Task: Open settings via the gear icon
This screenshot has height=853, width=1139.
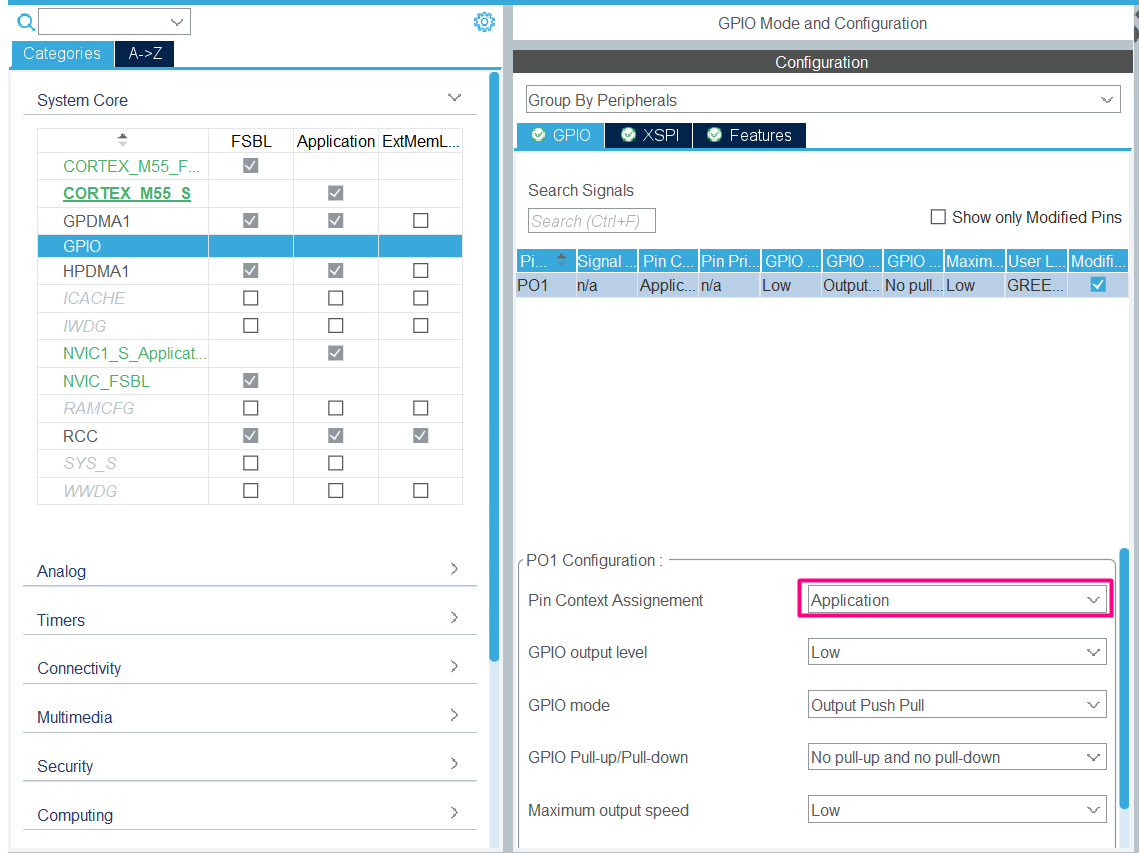Action: [x=484, y=21]
